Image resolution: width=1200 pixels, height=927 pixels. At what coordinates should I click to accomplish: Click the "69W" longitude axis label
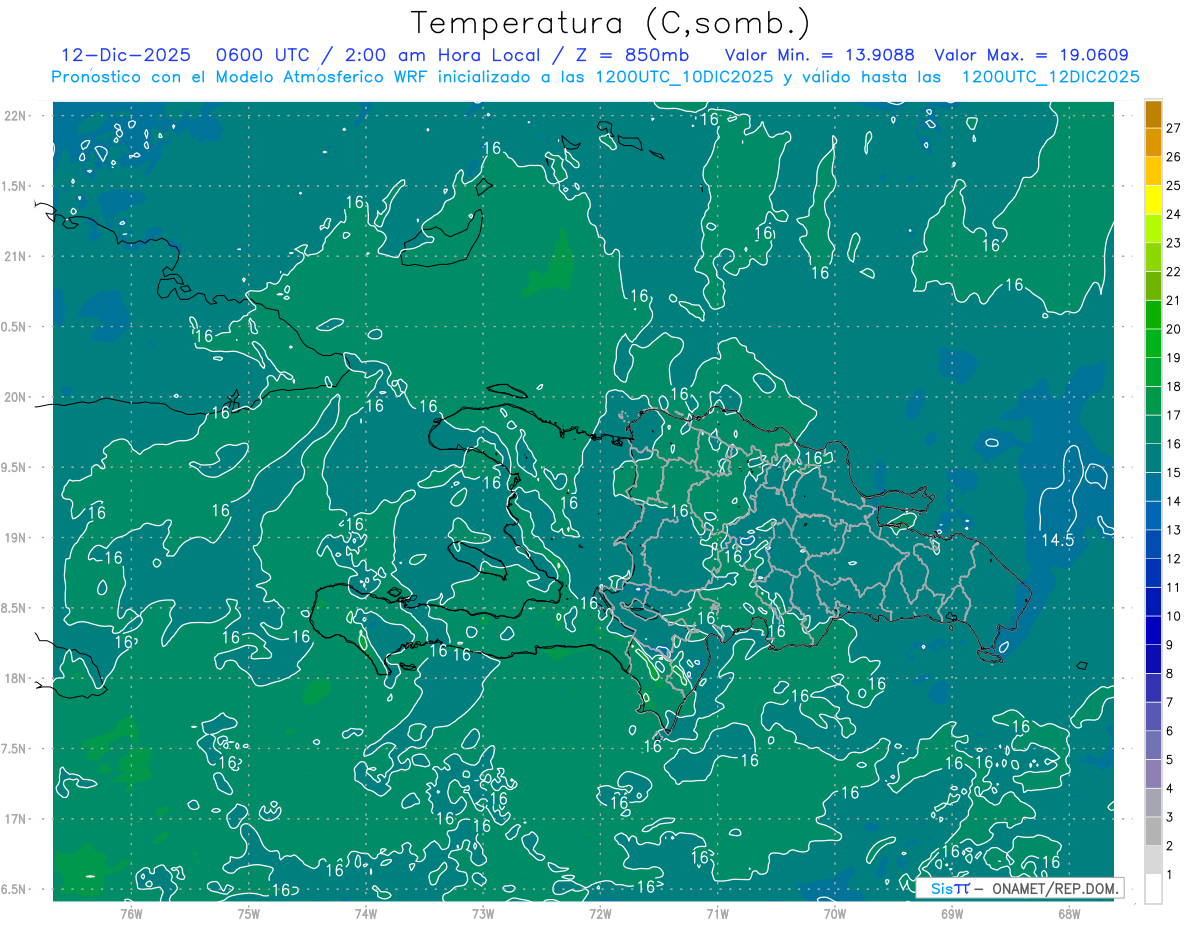952,914
